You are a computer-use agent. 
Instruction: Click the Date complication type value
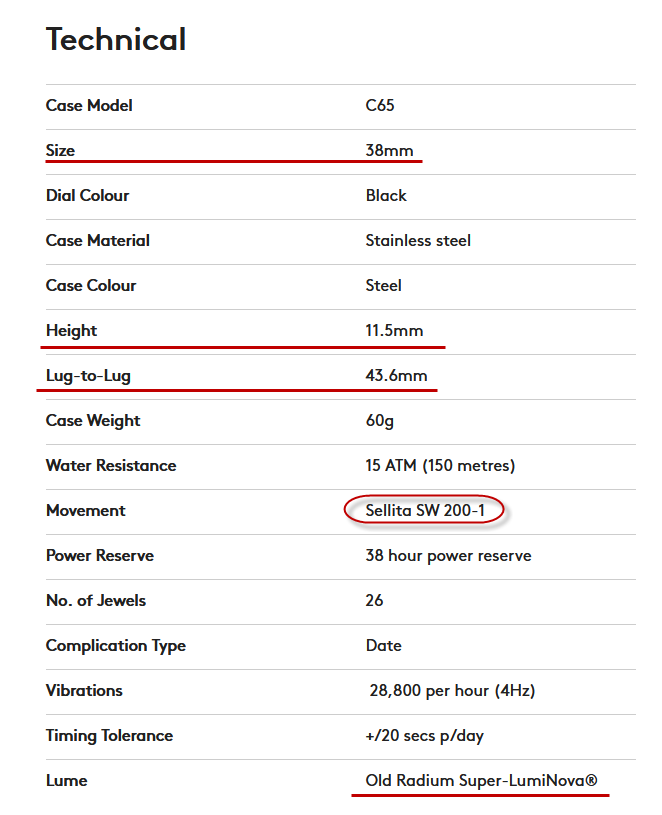click(384, 645)
